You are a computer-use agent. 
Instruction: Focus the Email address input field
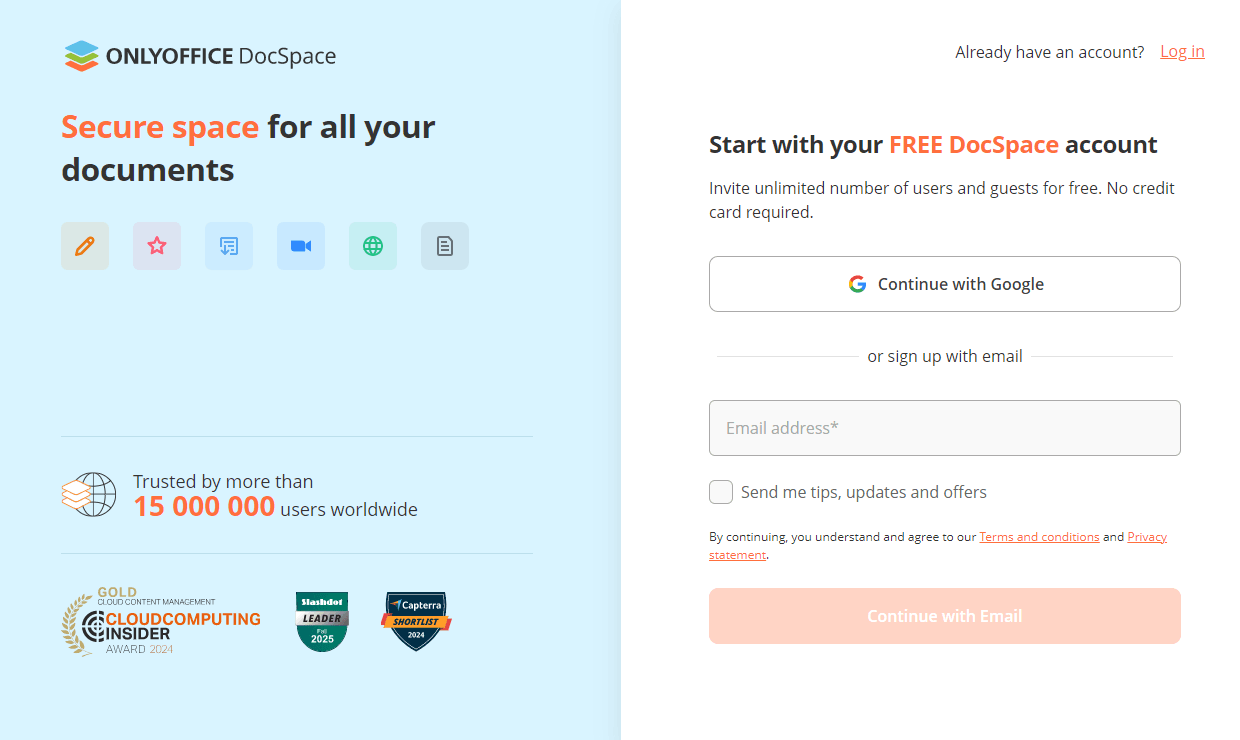[944, 428]
